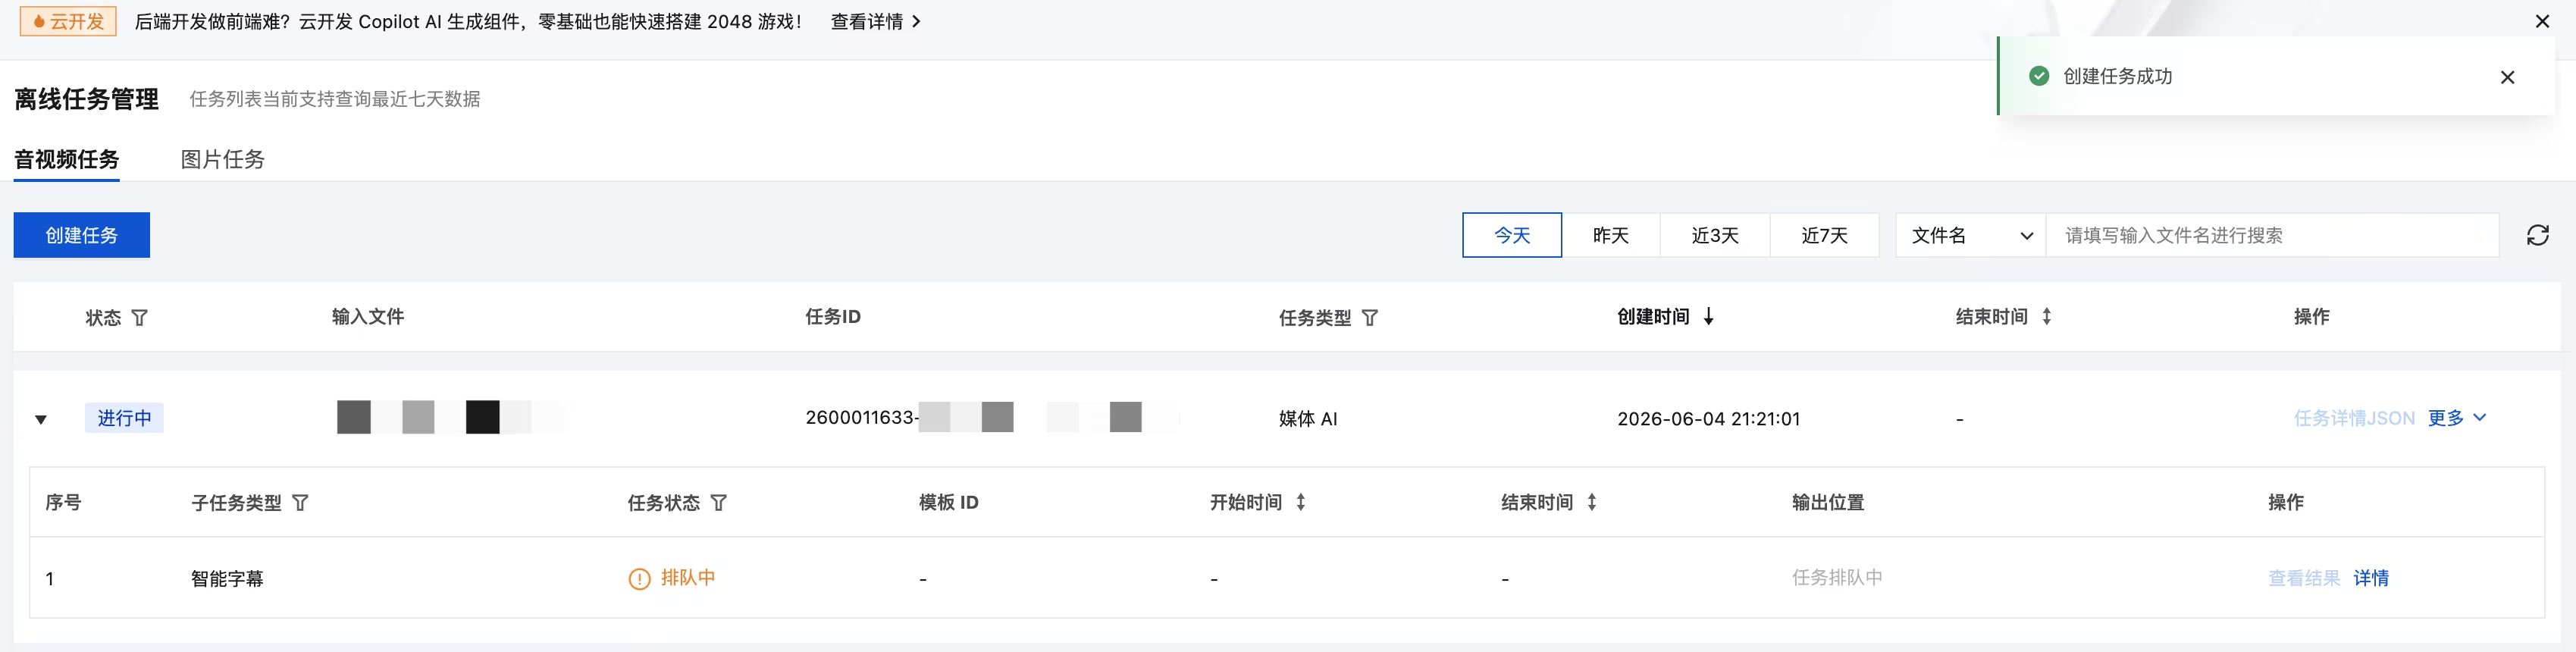The width and height of the screenshot is (2576, 652).
Task: Dismiss the 创建任务成功 notification
Action: click(x=2507, y=77)
